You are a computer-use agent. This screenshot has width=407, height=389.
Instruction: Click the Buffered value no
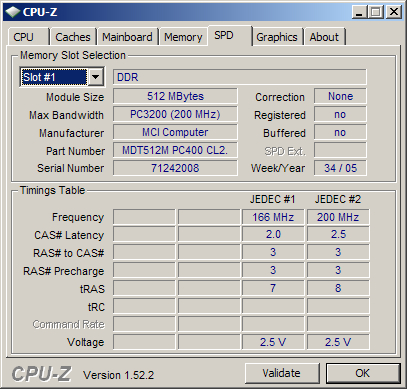pos(340,132)
